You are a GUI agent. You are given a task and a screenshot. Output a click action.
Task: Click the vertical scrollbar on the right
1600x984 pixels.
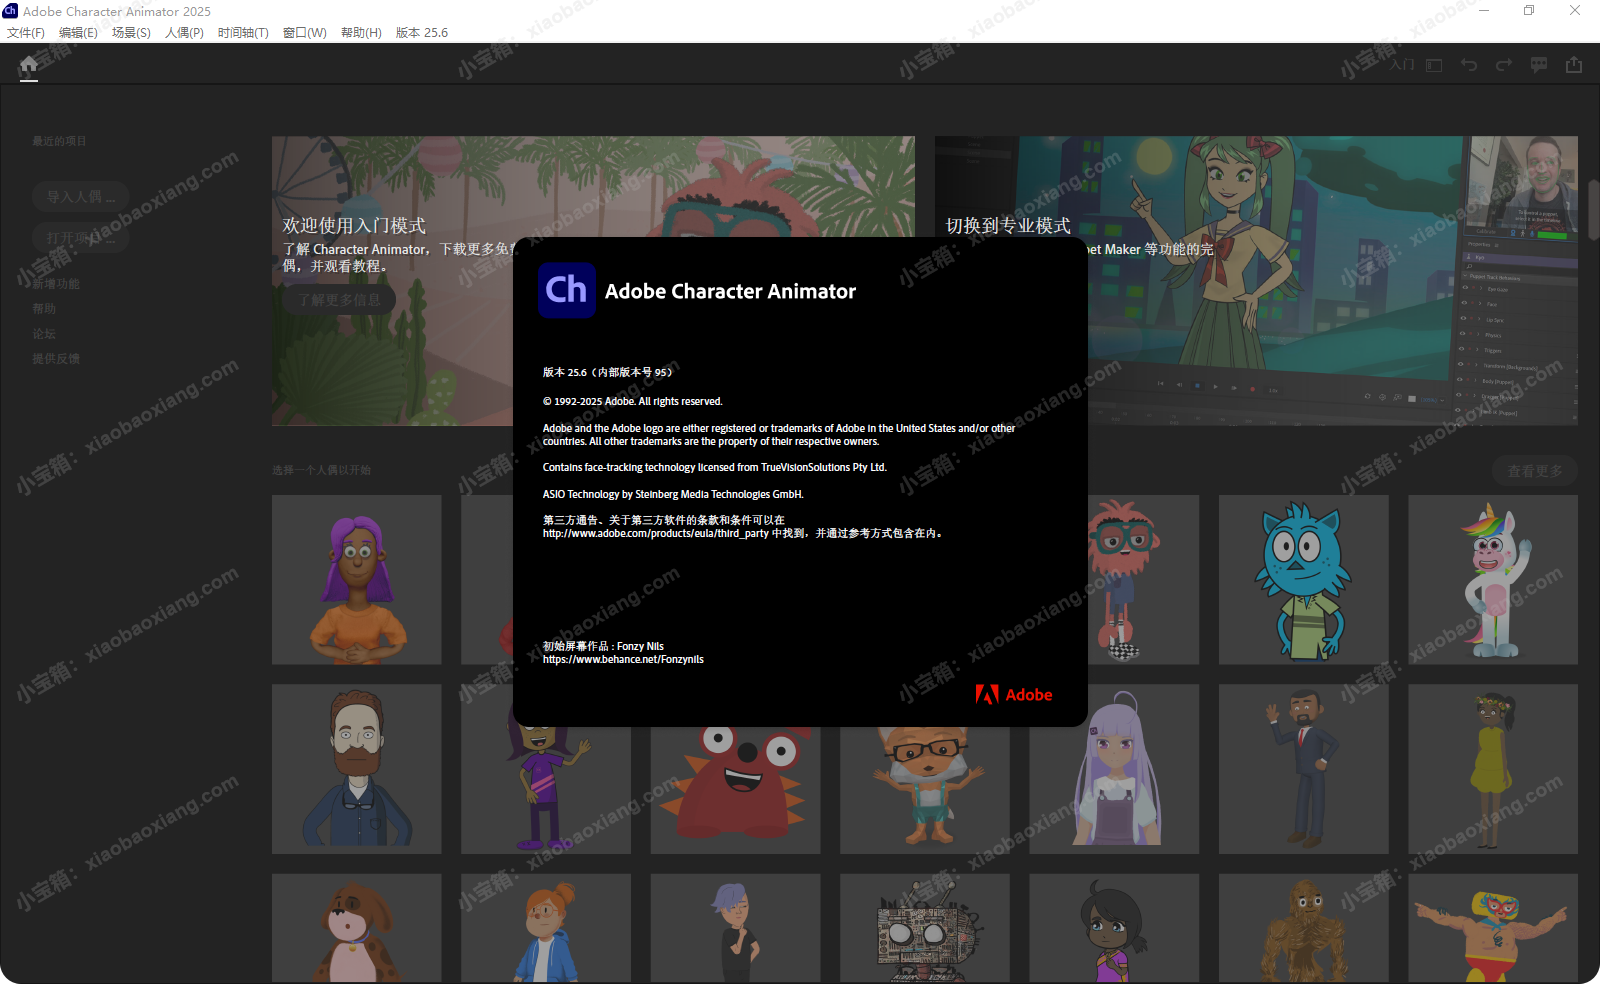tap(1592, 210)
